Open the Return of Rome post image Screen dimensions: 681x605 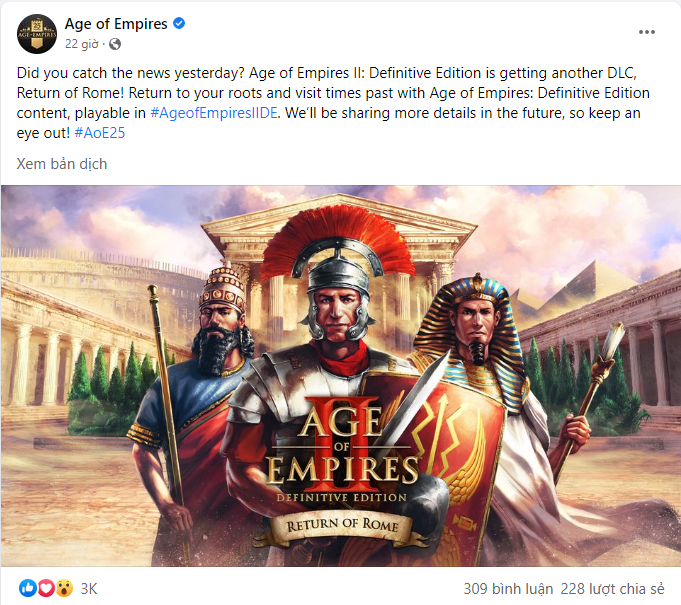(x=340, y=376)
